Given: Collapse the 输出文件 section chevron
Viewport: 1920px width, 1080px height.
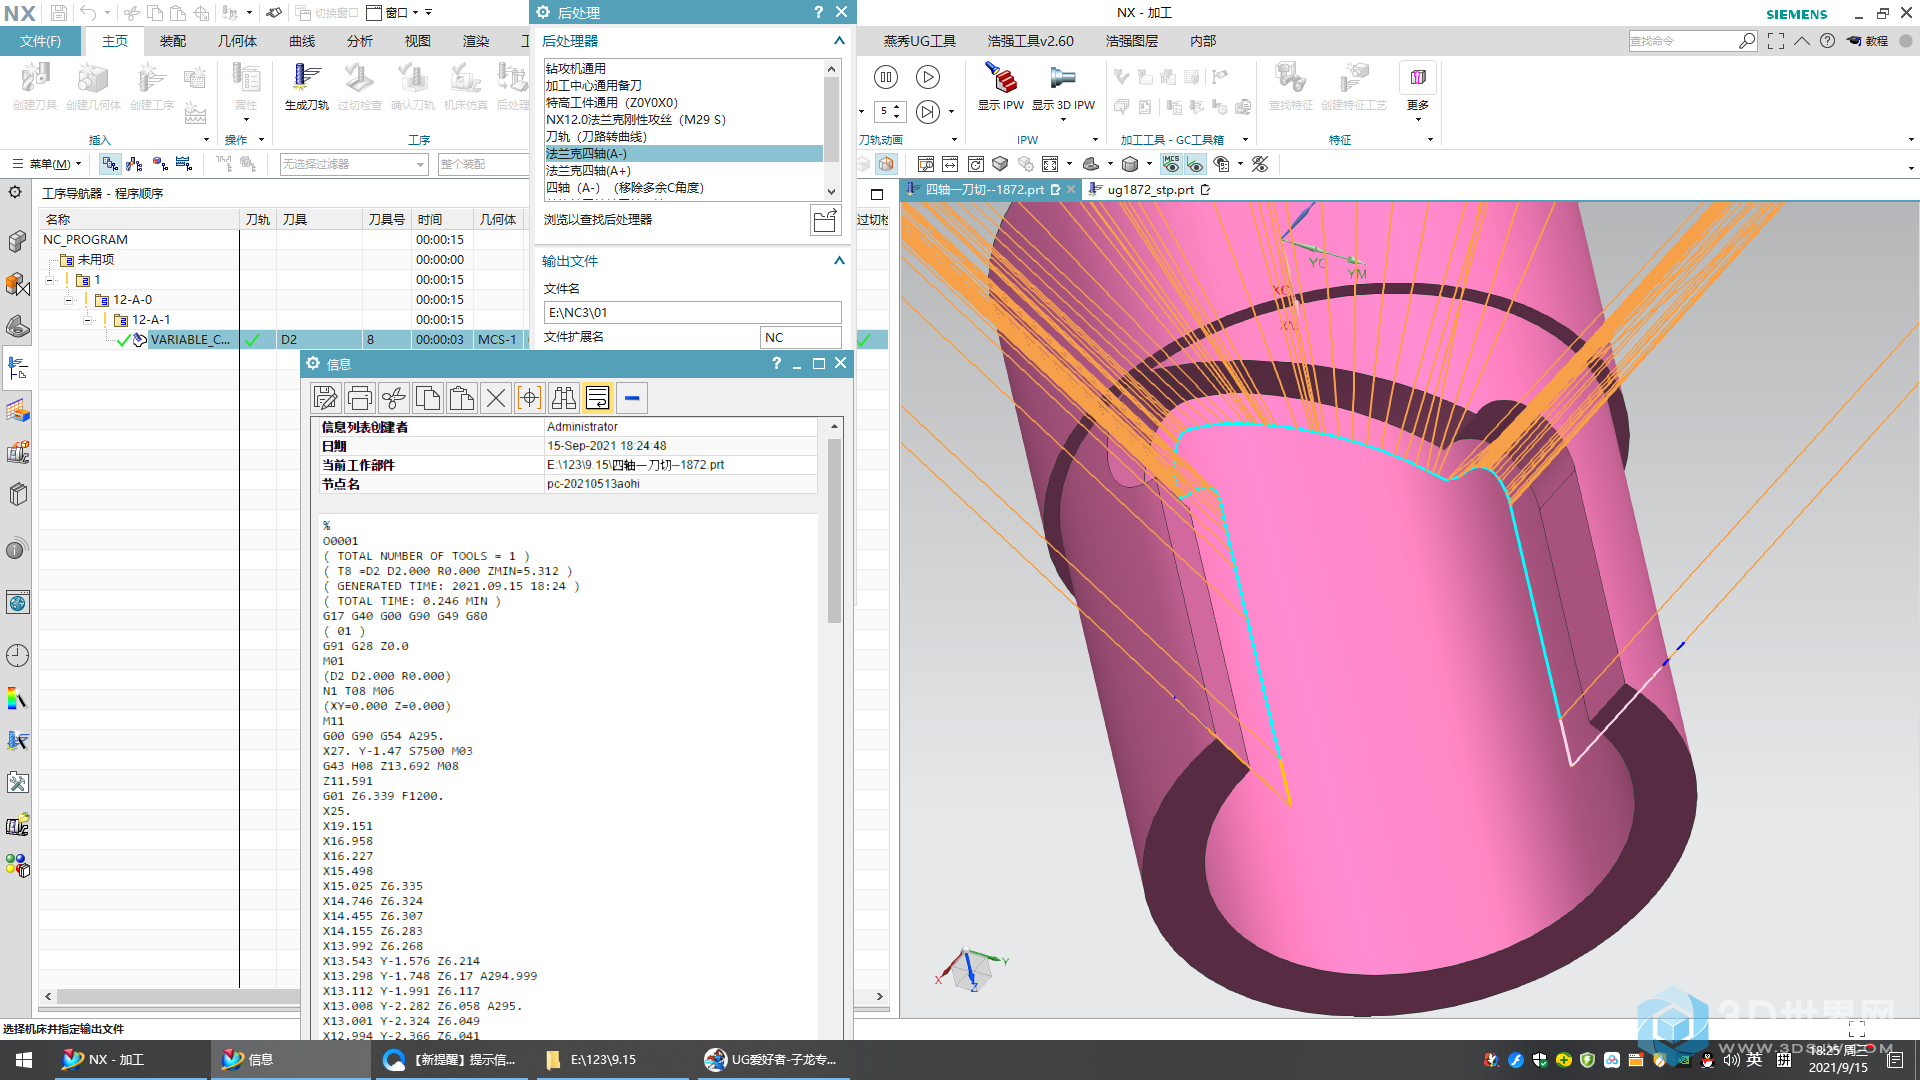Looking at the screenshot, I should pos(839,261).
